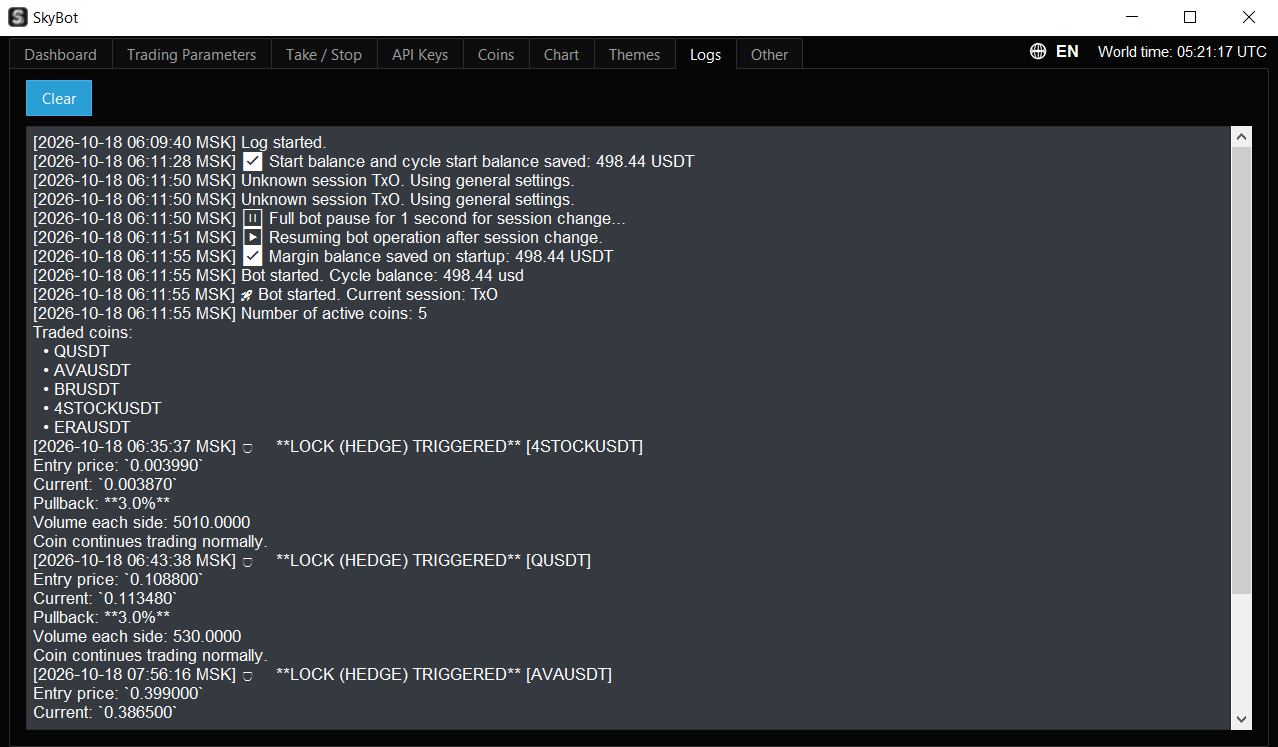The image size is (1278, 747).
Task: Switch to the Themes tab
Action: (x=634, y=55)
